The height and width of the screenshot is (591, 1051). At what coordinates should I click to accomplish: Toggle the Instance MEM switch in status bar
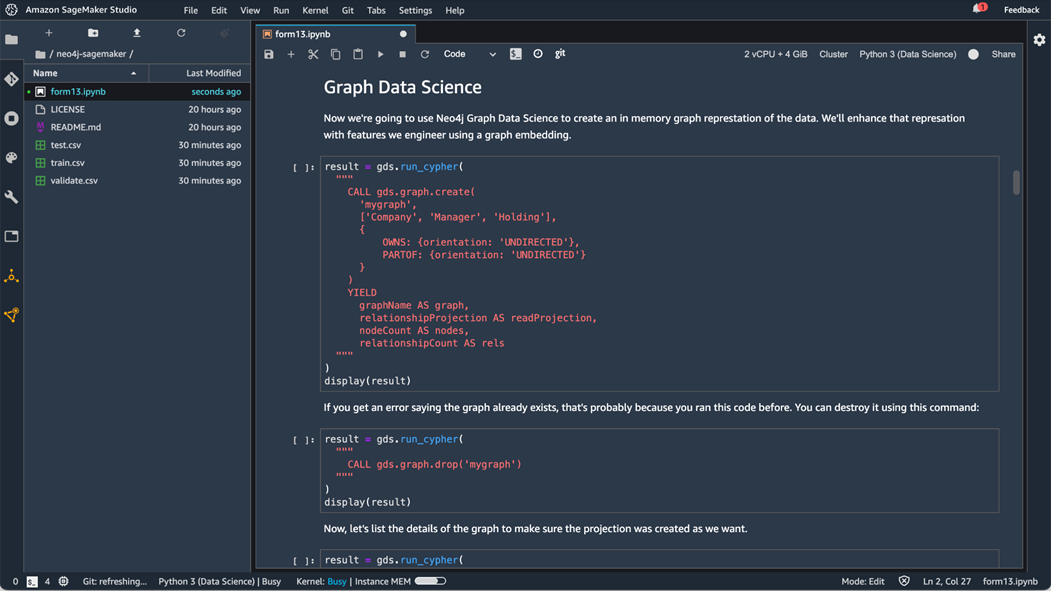tap(430, 581)
